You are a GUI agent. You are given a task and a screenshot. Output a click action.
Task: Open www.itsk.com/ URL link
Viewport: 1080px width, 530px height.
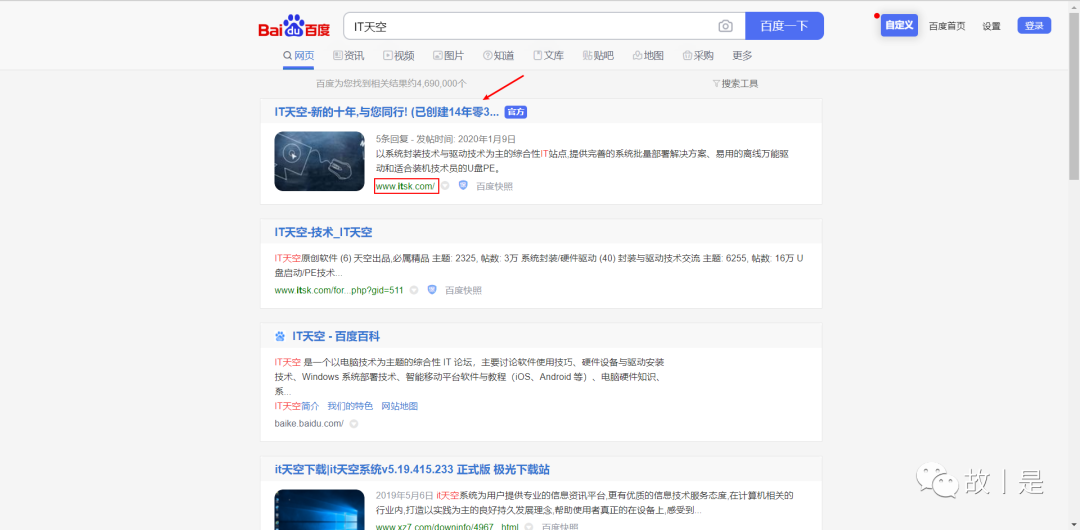tap(406, 186)
